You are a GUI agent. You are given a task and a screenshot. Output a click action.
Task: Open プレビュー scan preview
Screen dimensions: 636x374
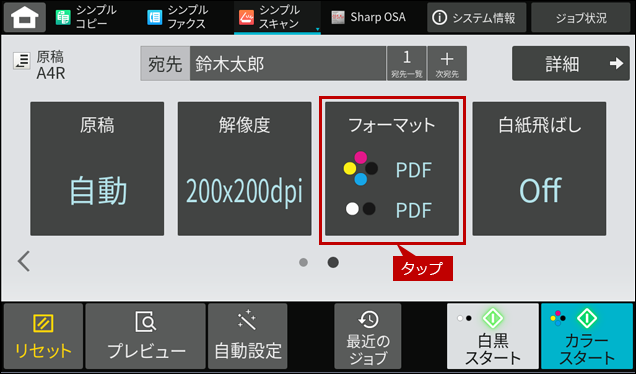(146, 336)
